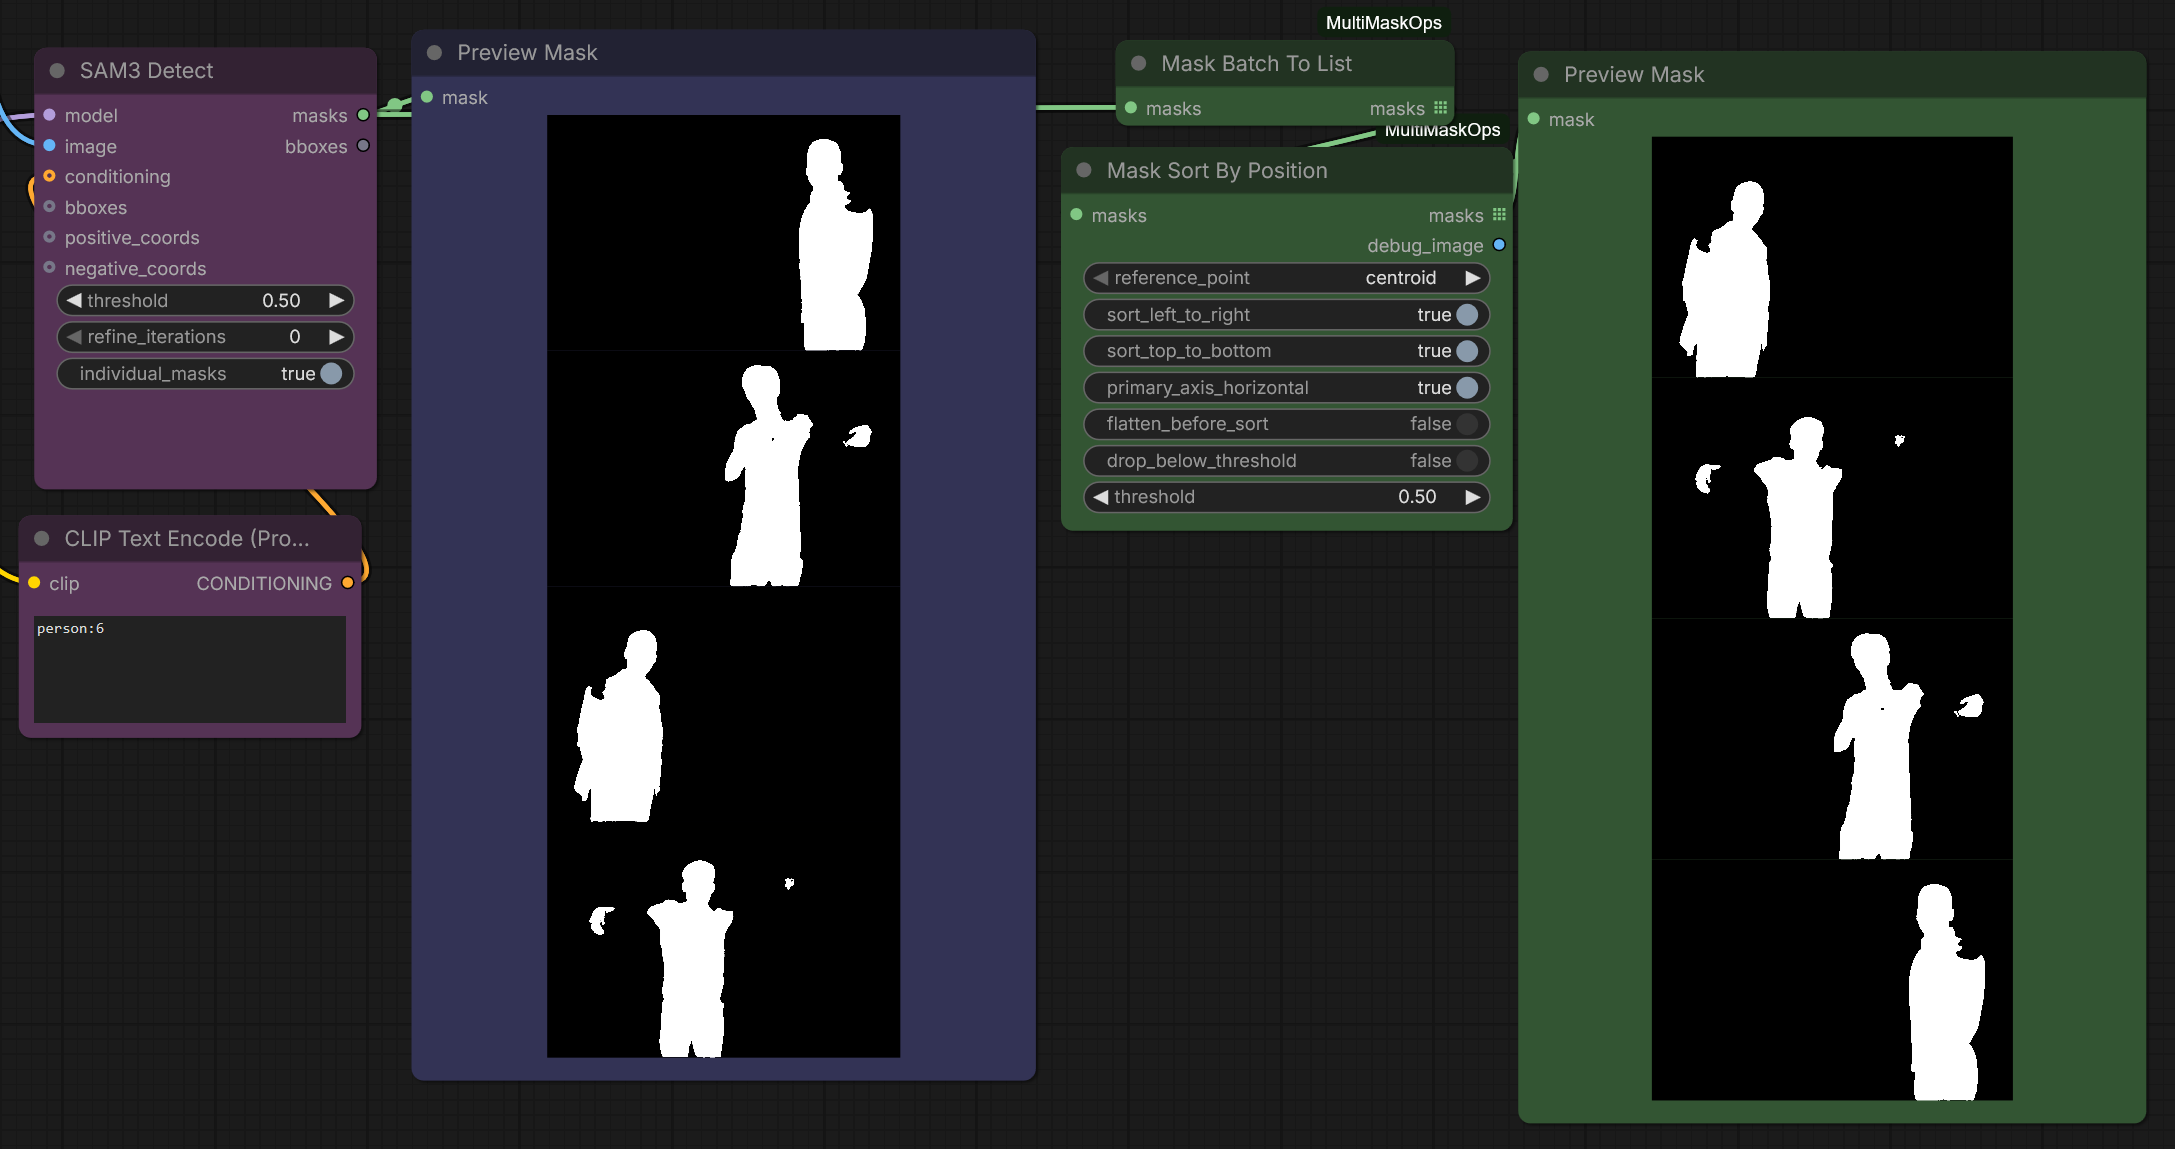Screen dimensions: 2175x1149
Task: Select previous reference_point option with left arrow
Action: [x=1100, y=278]
